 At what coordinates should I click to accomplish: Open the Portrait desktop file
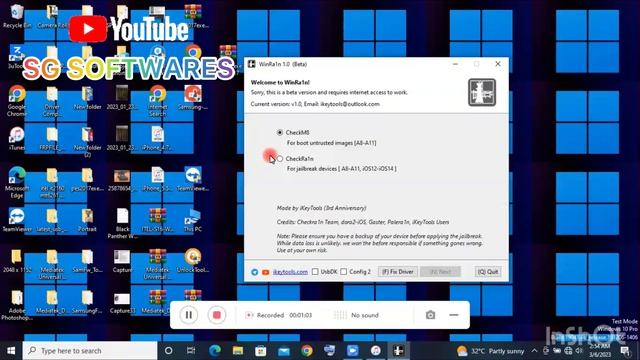[87, 220]
